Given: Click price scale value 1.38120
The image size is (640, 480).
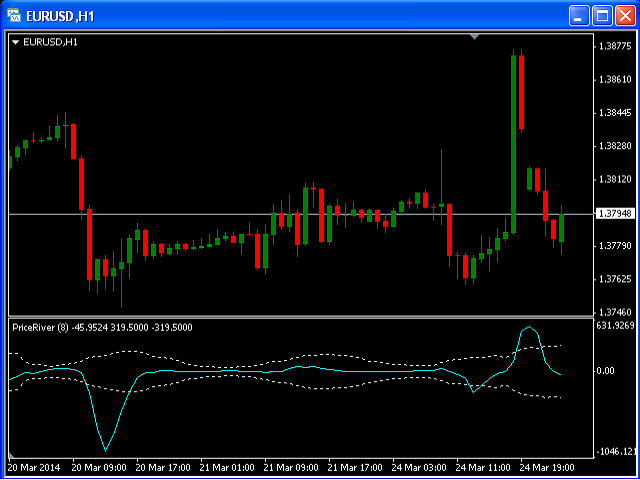Looking at the screenshot, I should pos(615,180).
